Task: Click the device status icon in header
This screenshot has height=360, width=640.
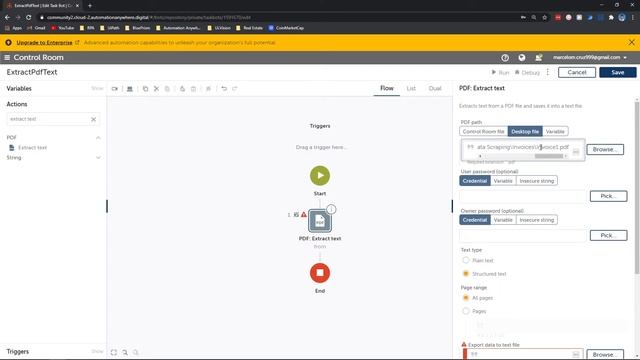Action: pyautogui.click(x=538, y=58)
